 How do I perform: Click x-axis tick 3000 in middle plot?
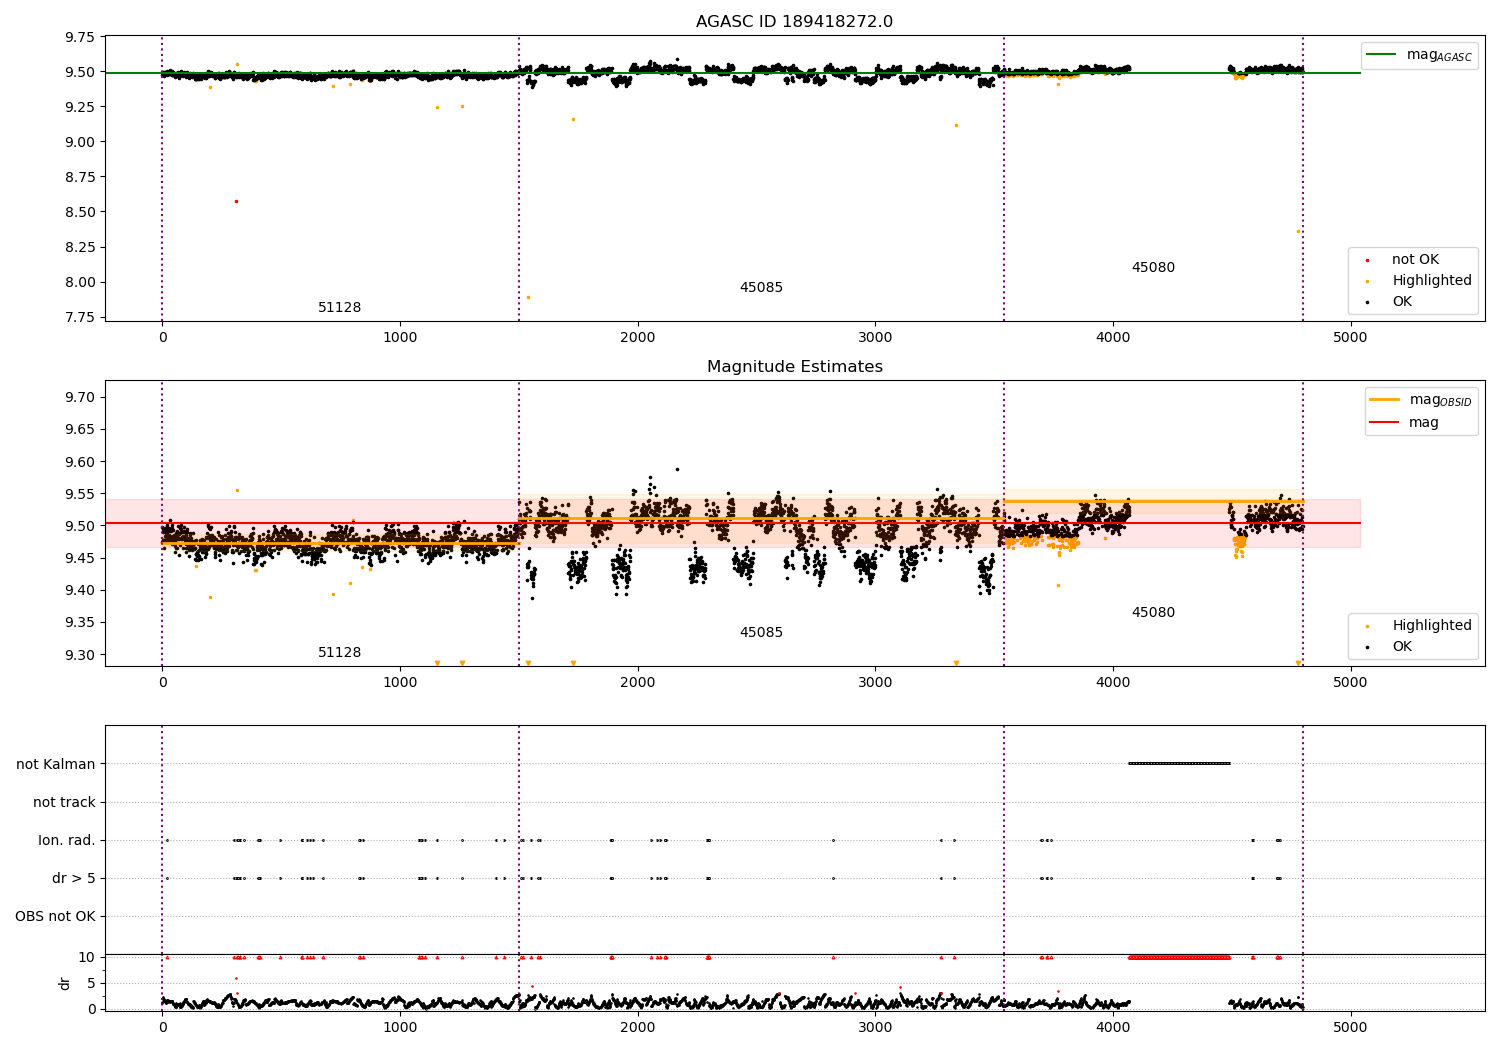pyautogui.click(x=875, y=683)
